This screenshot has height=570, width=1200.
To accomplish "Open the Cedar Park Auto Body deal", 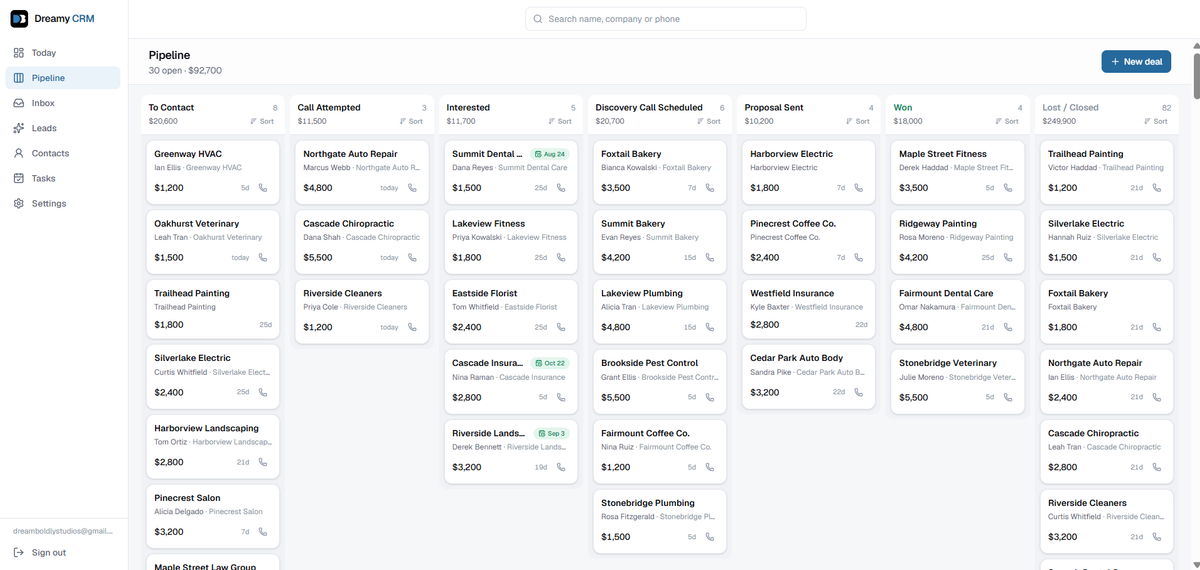I will (x=809, y=379).
